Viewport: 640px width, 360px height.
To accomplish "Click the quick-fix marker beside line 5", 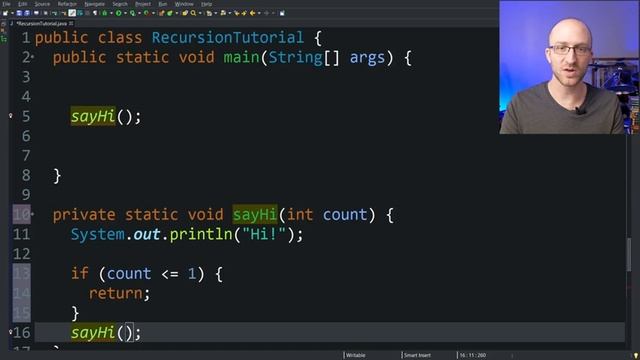I will [x=11, y=116].
